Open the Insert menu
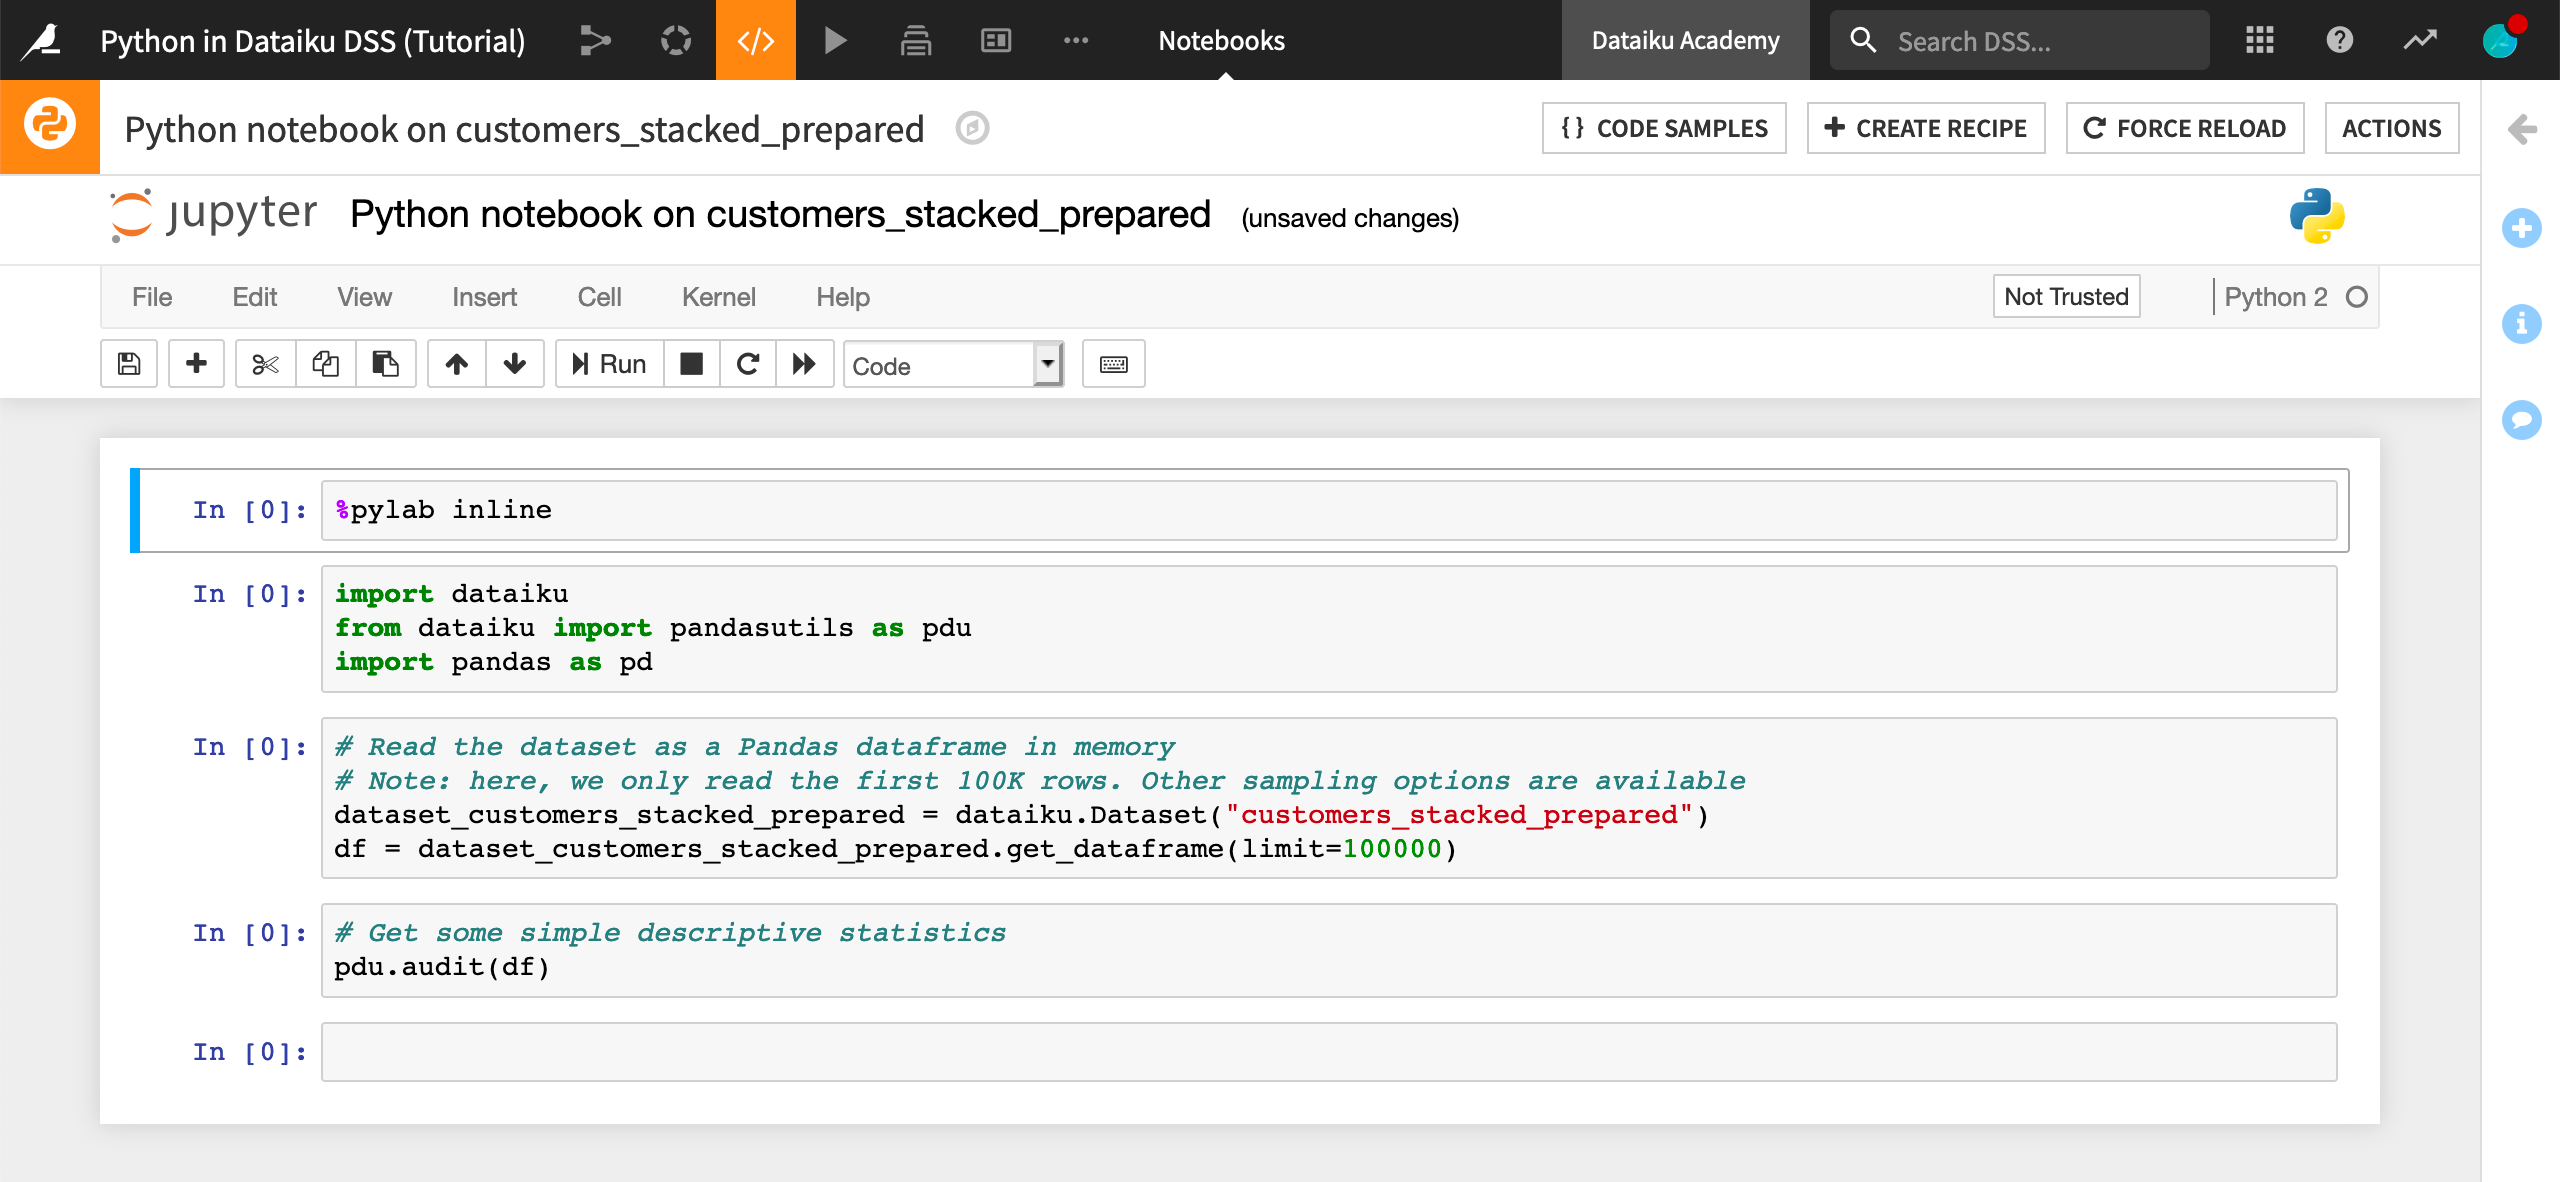The height and width of the screenshot is (1182, 2560). 484,297
